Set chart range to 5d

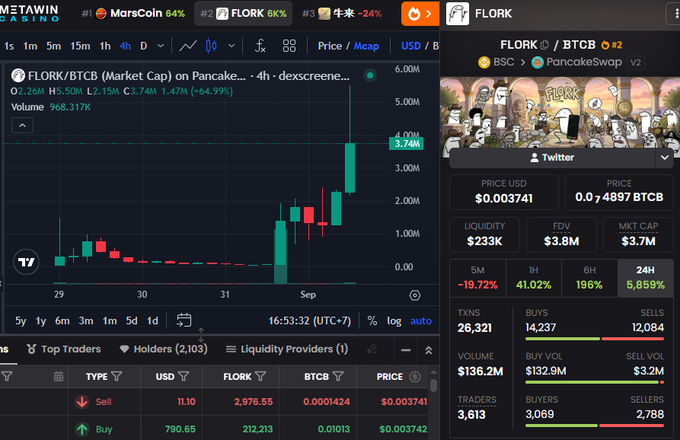131,321
